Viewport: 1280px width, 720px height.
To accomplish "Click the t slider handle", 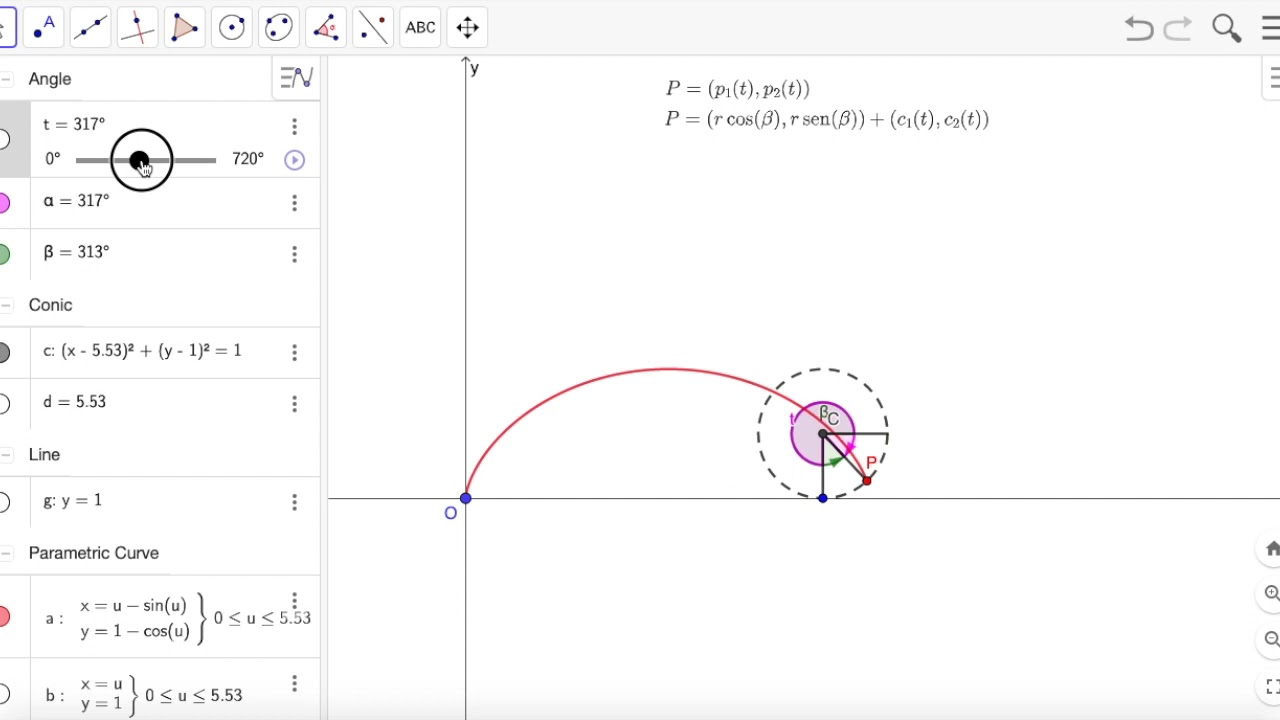I will click(x=139, y=160).
